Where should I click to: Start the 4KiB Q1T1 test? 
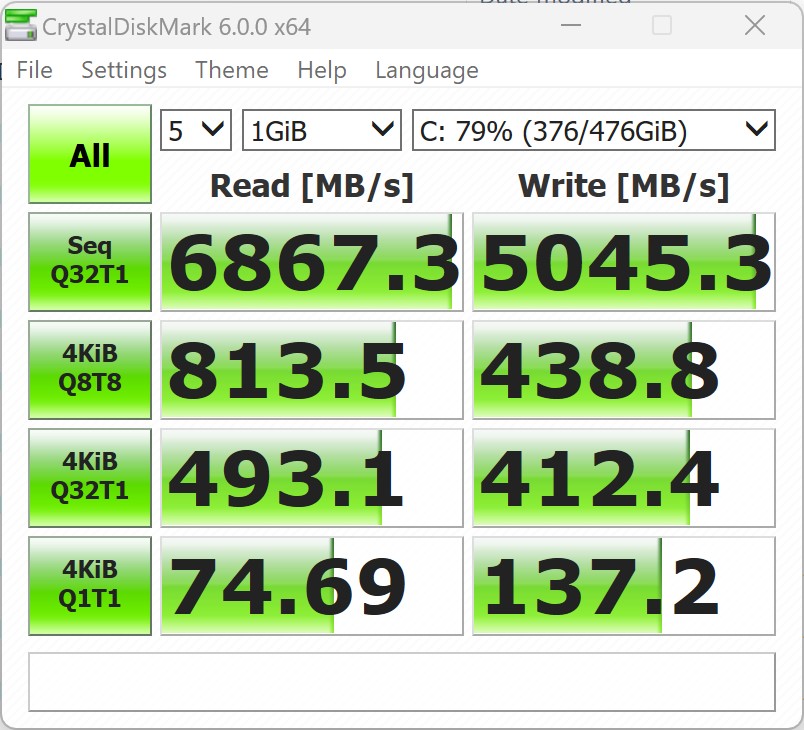click(x=90, y=586)
